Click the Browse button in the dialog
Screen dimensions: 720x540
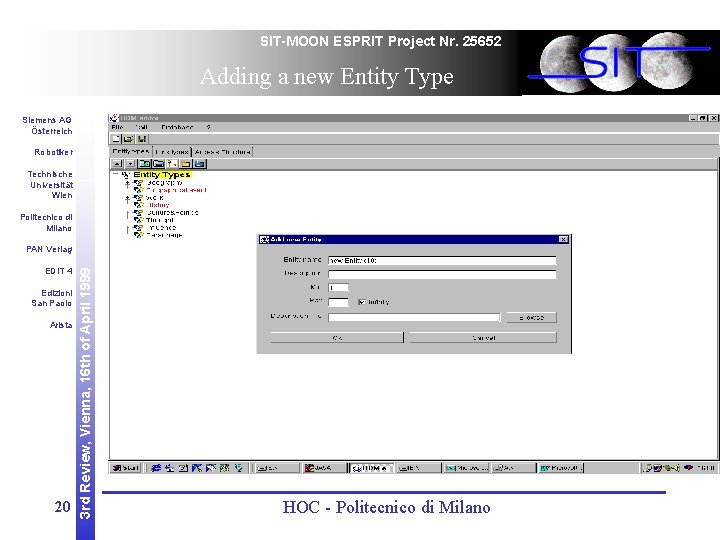point(532,317)
